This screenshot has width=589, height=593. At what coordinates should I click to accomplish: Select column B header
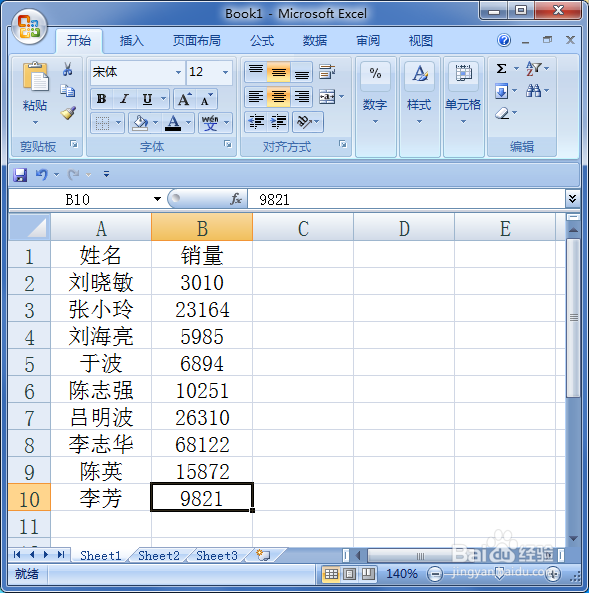pyautogui.click(x=202, y=228)
